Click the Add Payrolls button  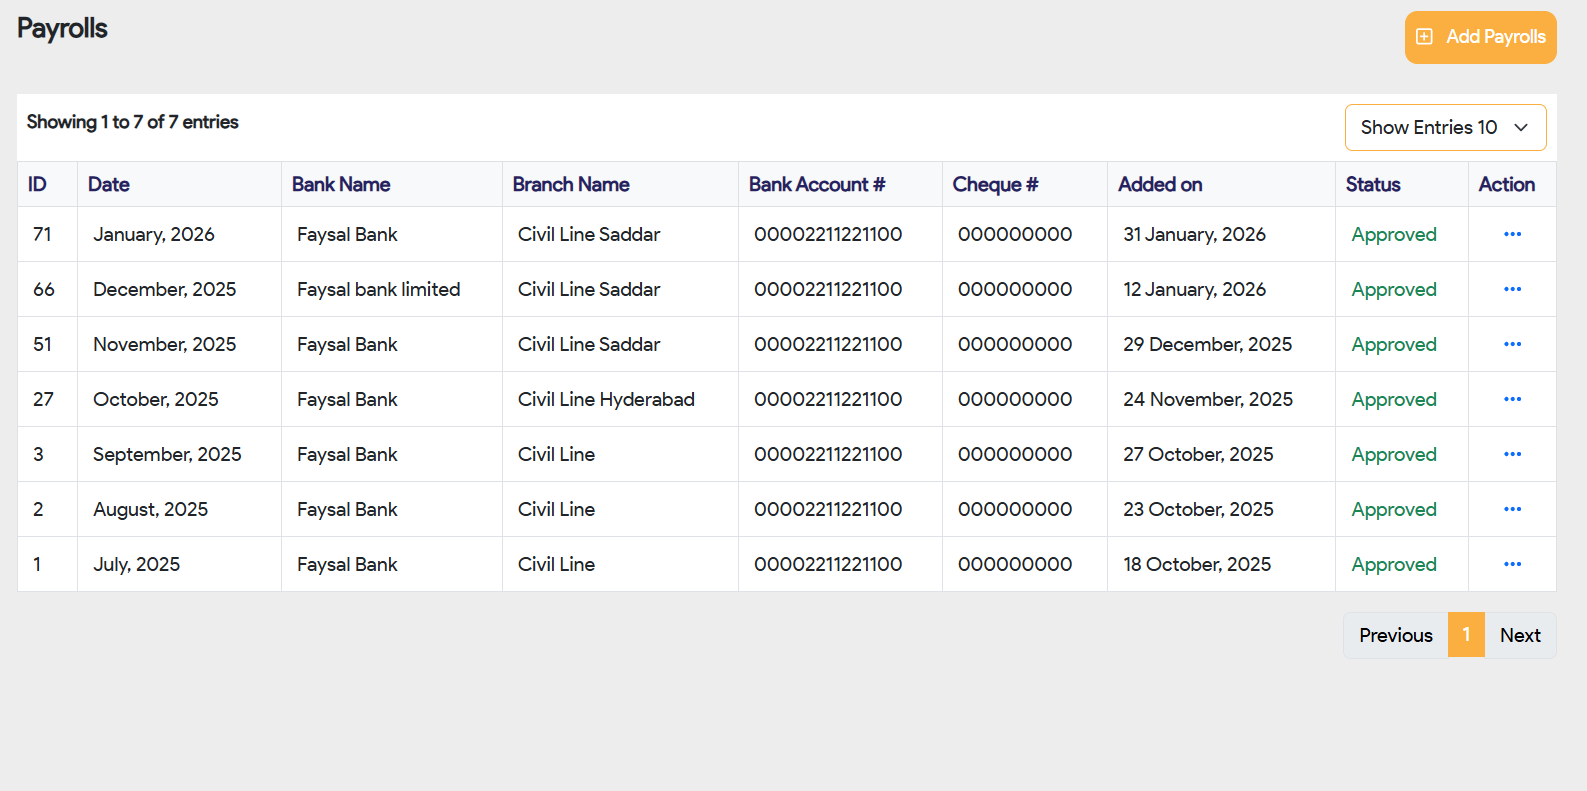pos(1480,37)
